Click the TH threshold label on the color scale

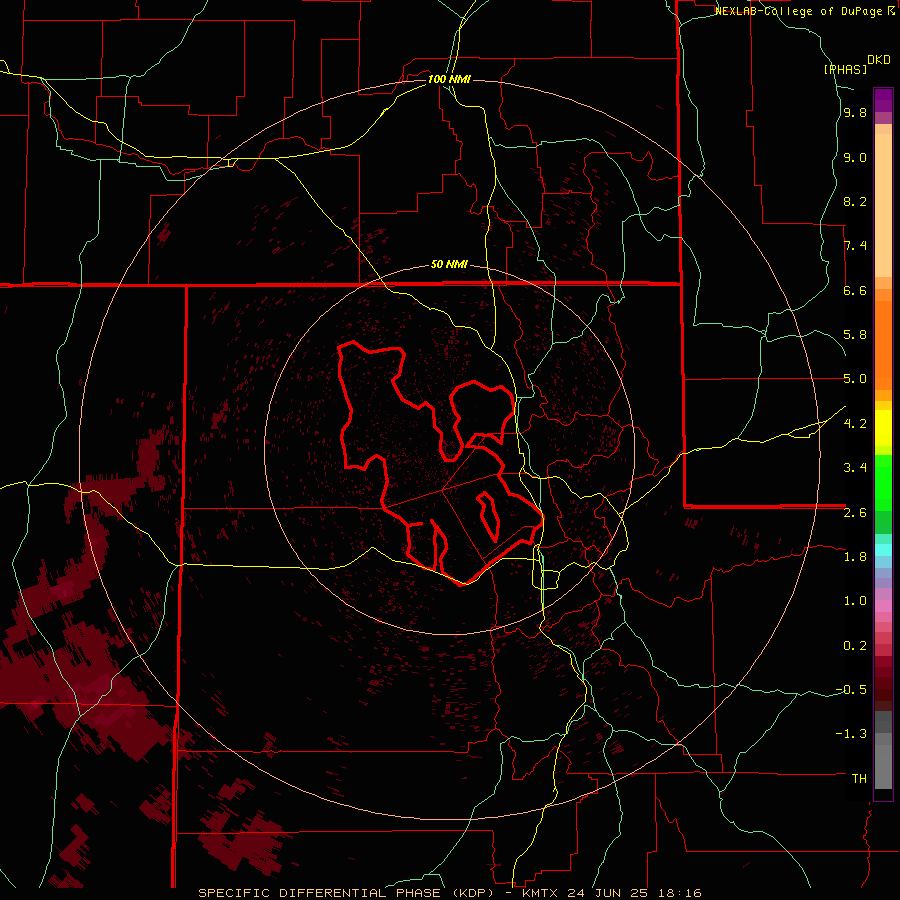click(859, 779)
